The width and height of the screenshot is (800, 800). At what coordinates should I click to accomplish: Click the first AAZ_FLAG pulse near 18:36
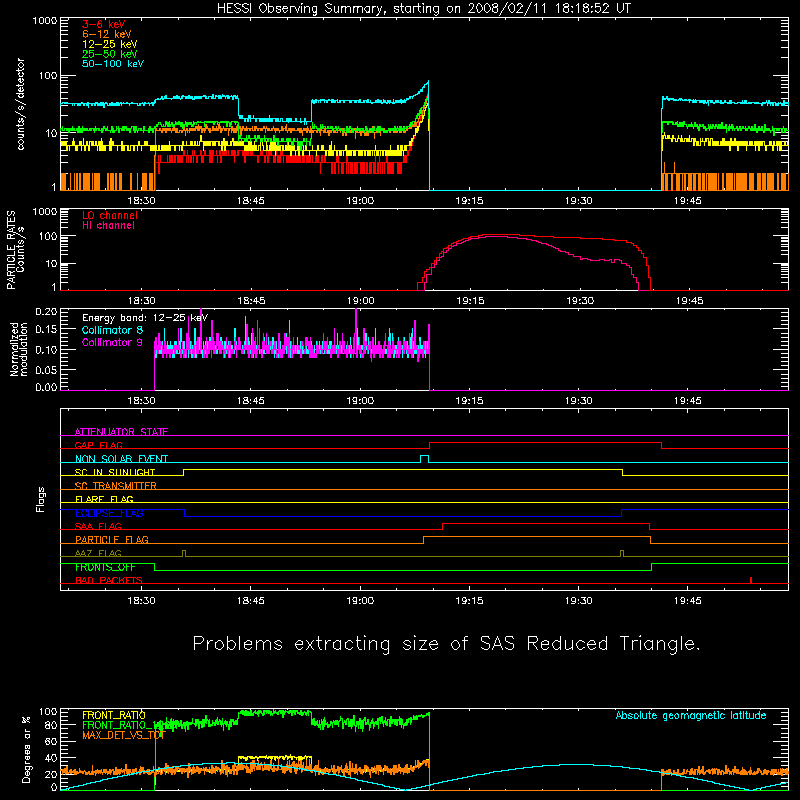[x=184, y=553]
